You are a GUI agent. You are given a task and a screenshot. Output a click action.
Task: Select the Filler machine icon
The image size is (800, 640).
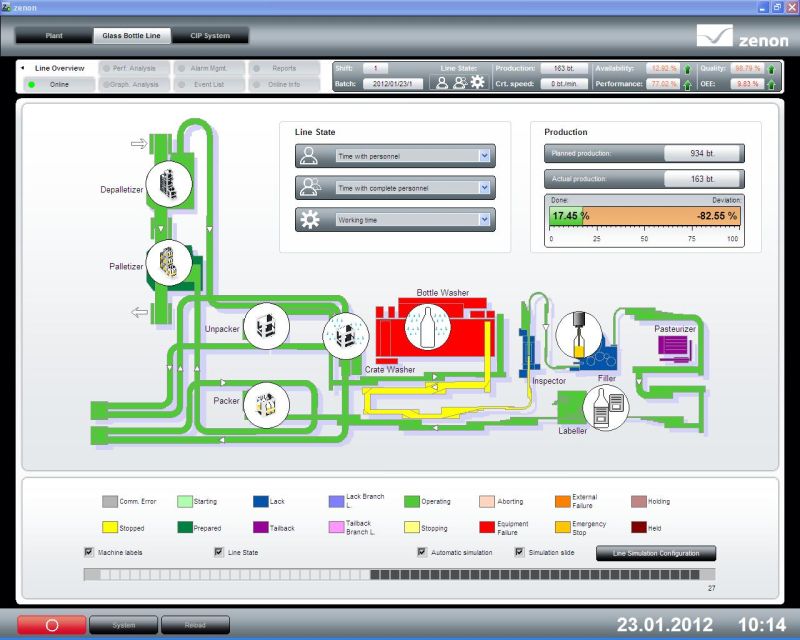coord(578,334)
